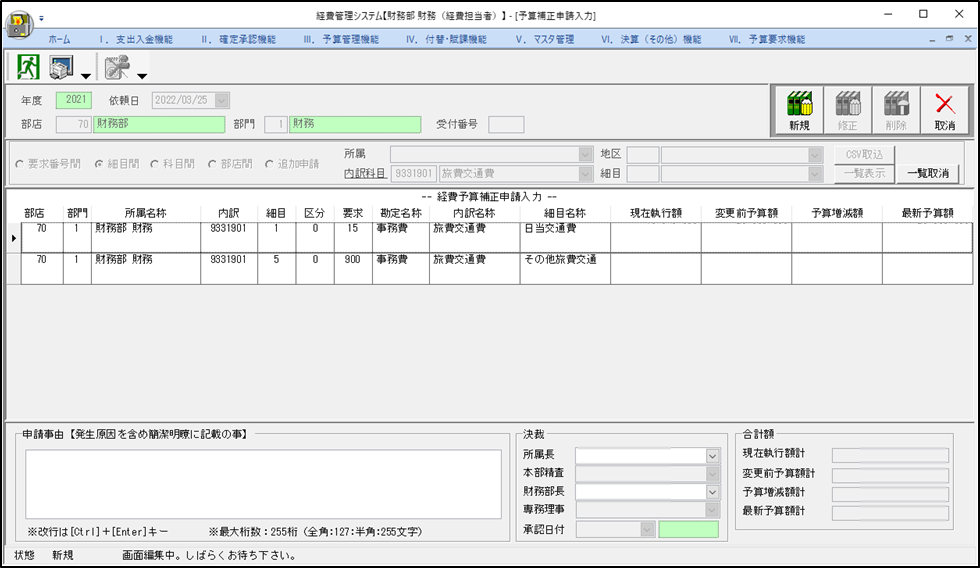The height and width of the screenshot is (568, 980).
Task: Click the grayed tools icon in toolbar
Action: [117, 67]
